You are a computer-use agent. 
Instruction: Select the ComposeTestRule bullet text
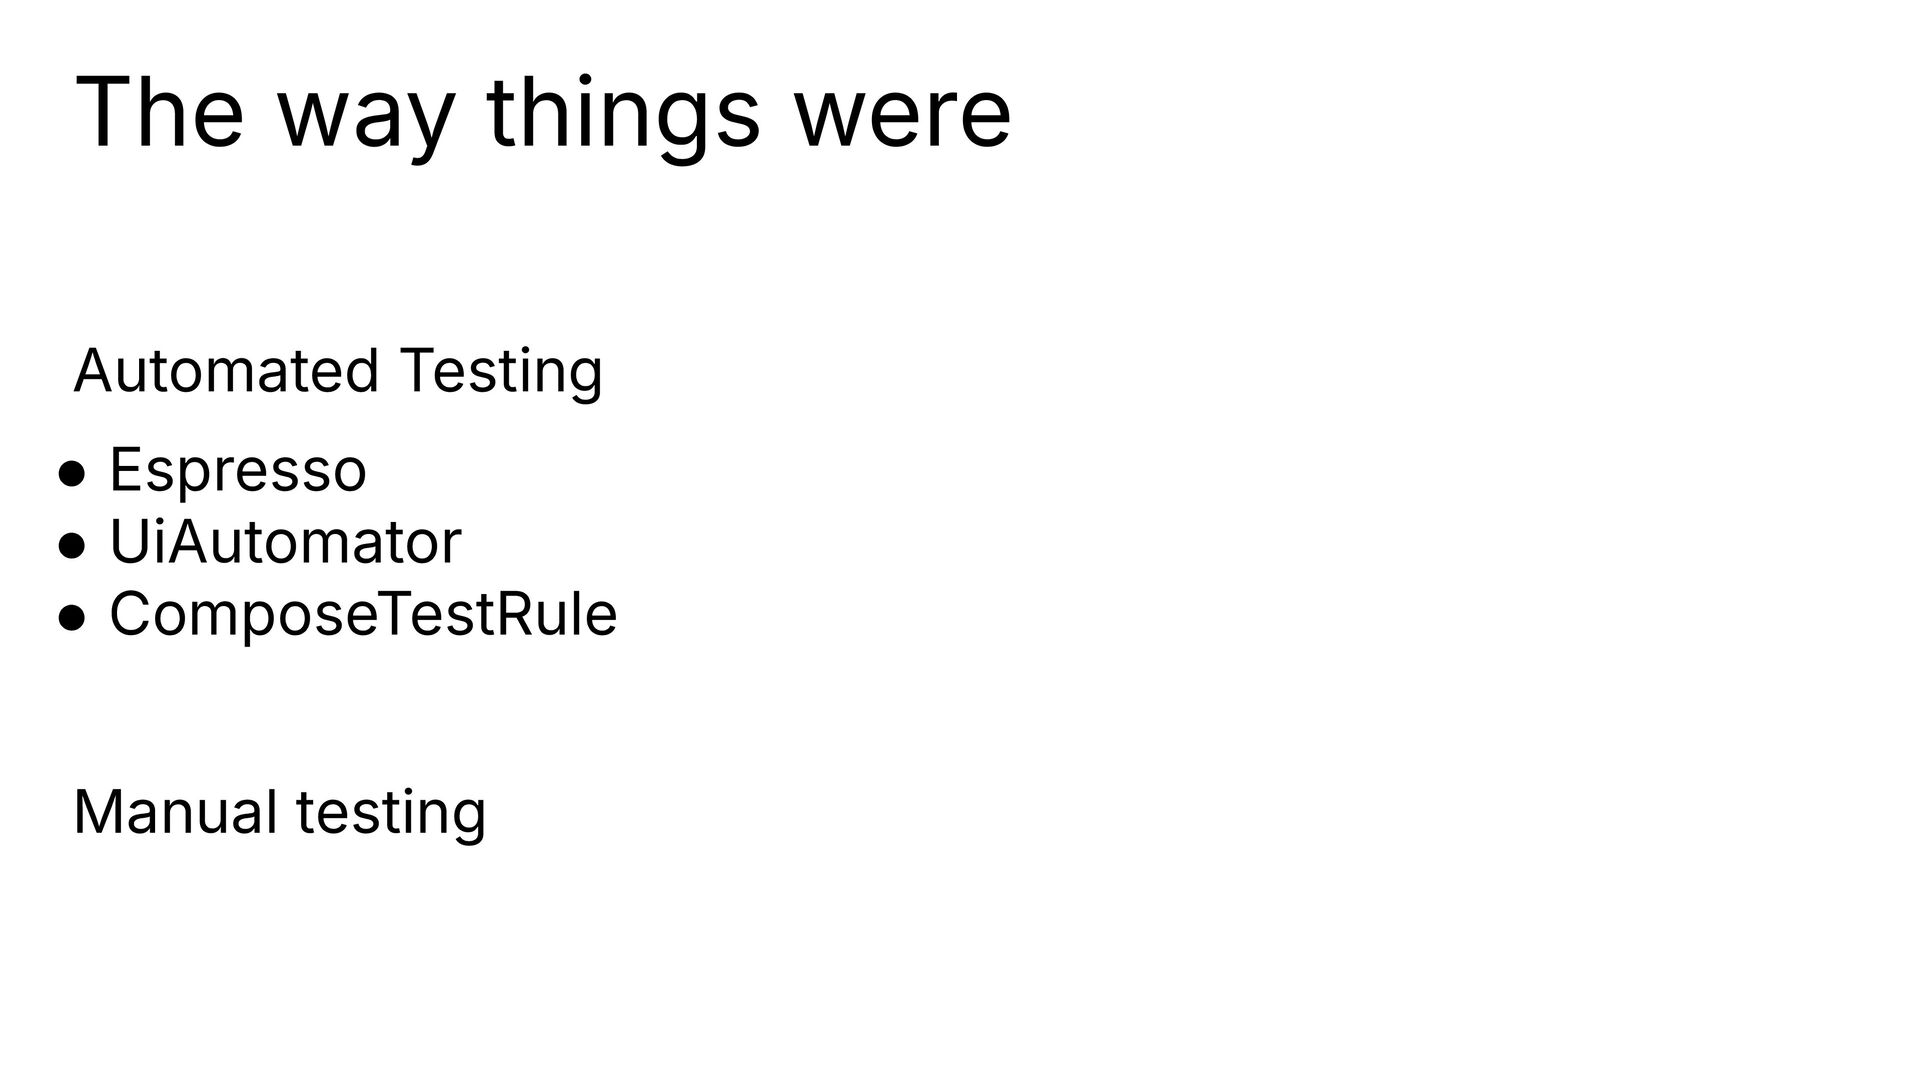363,614
